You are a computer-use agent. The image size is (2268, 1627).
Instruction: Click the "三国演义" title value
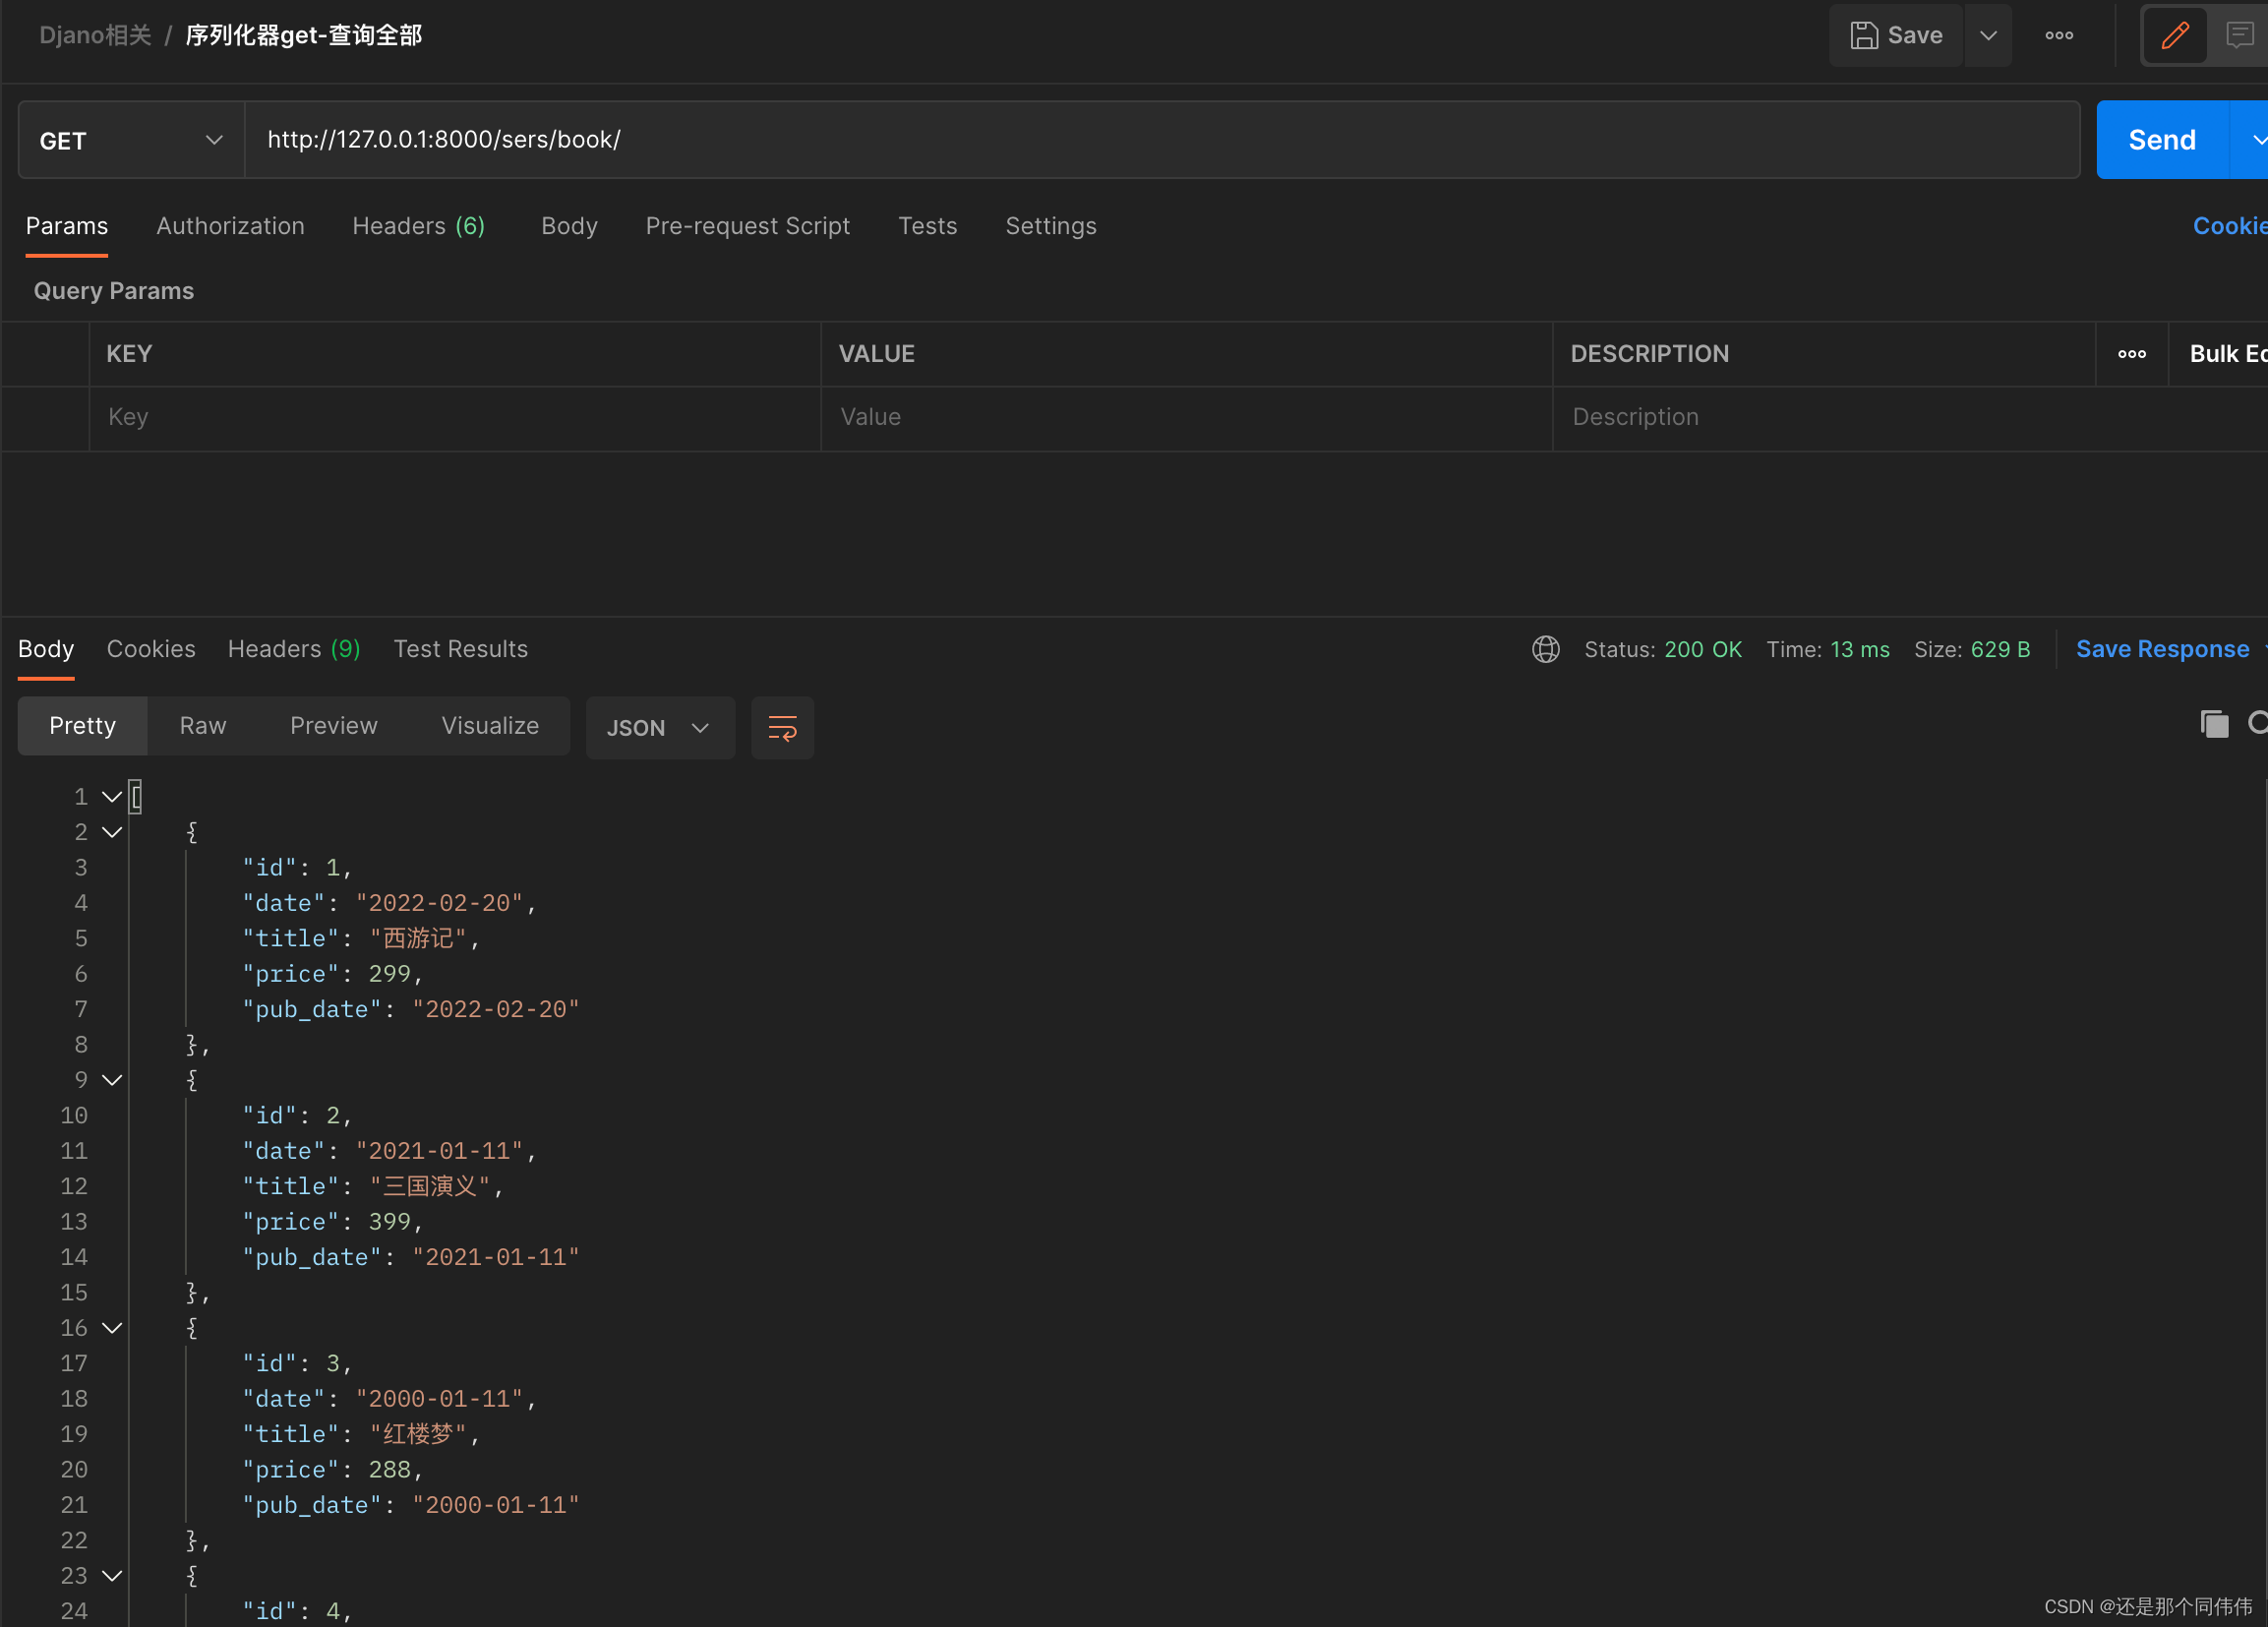tap(430, 1186)
